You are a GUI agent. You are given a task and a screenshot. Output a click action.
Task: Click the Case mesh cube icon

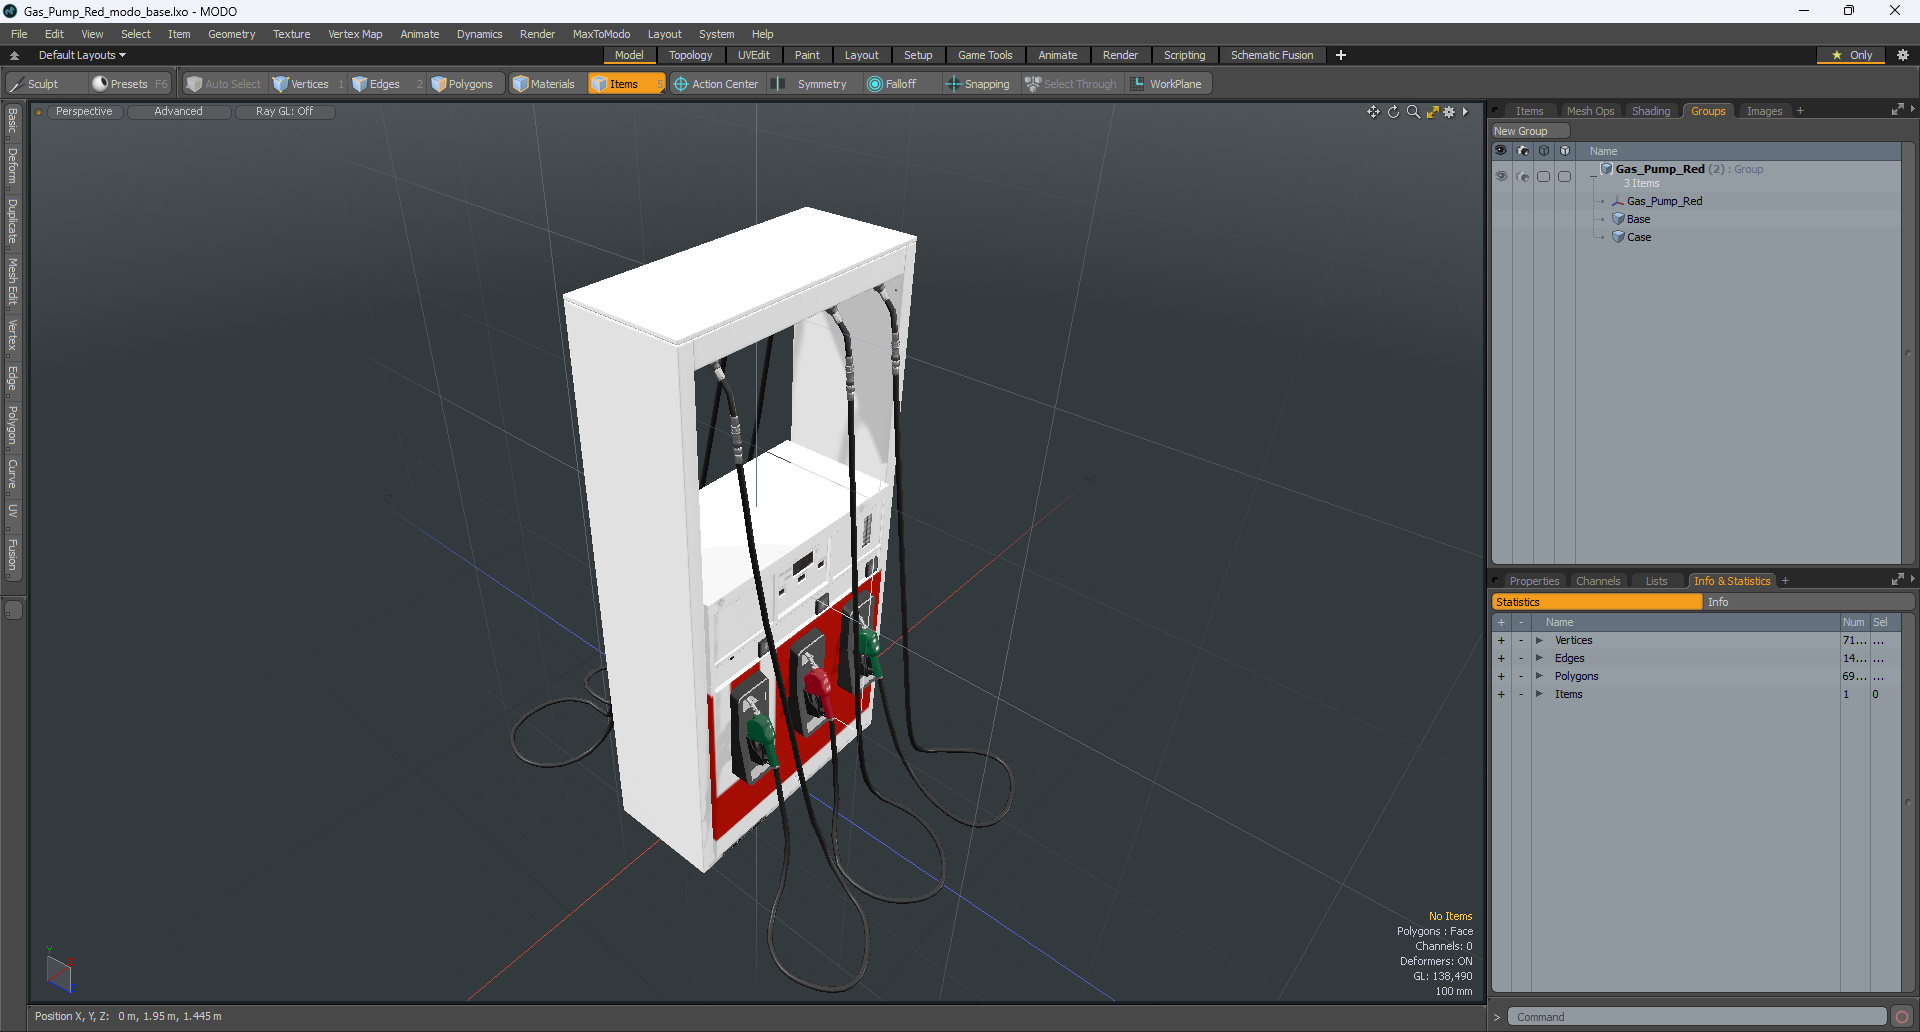[x=1618, y=237]
